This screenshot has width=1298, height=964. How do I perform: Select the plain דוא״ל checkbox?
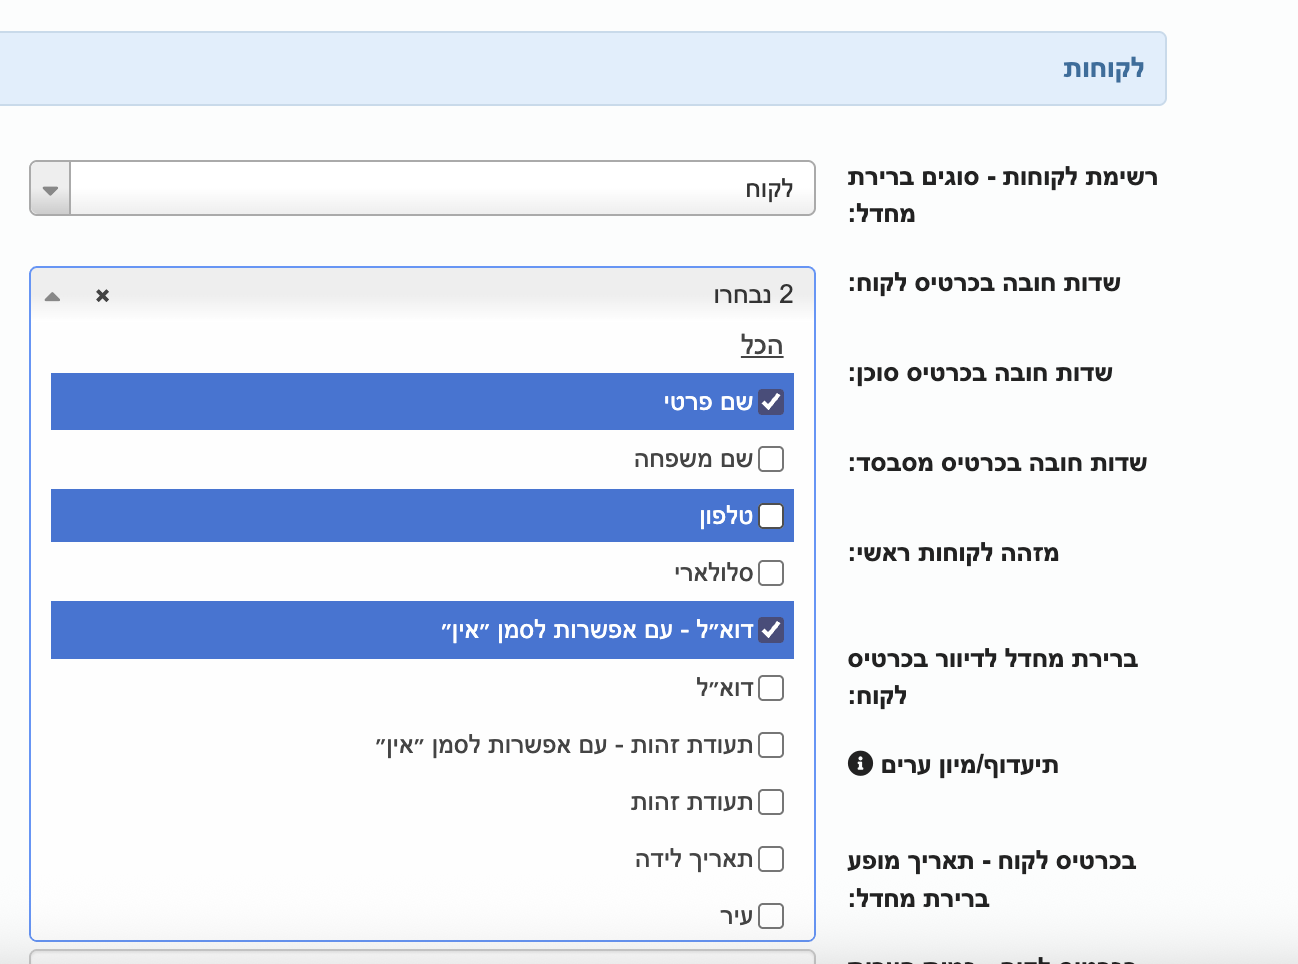[771, 688]
